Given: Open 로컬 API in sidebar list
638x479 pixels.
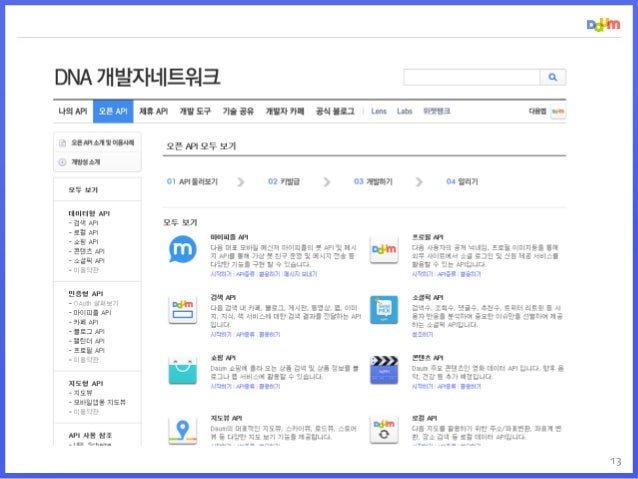Looking at the screenshot, I should (x=86, y=232).
